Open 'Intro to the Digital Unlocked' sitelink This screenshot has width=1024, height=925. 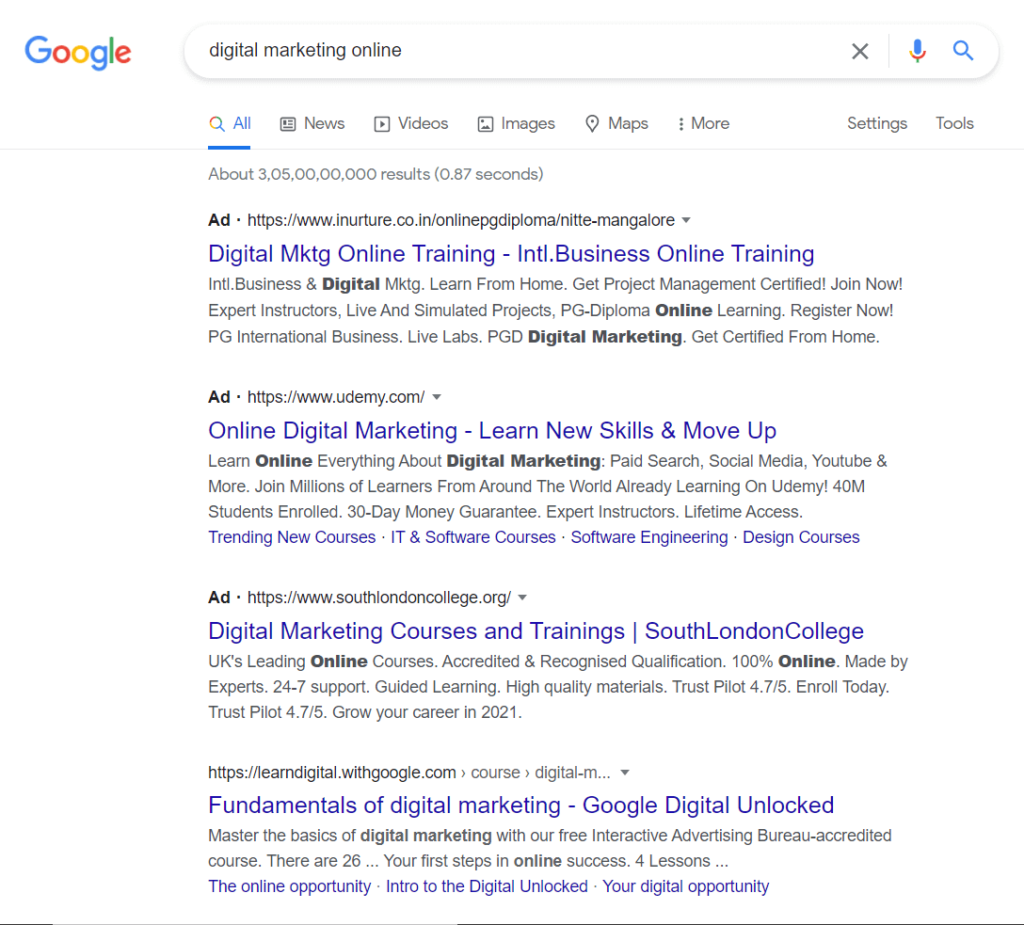point(487,886)
